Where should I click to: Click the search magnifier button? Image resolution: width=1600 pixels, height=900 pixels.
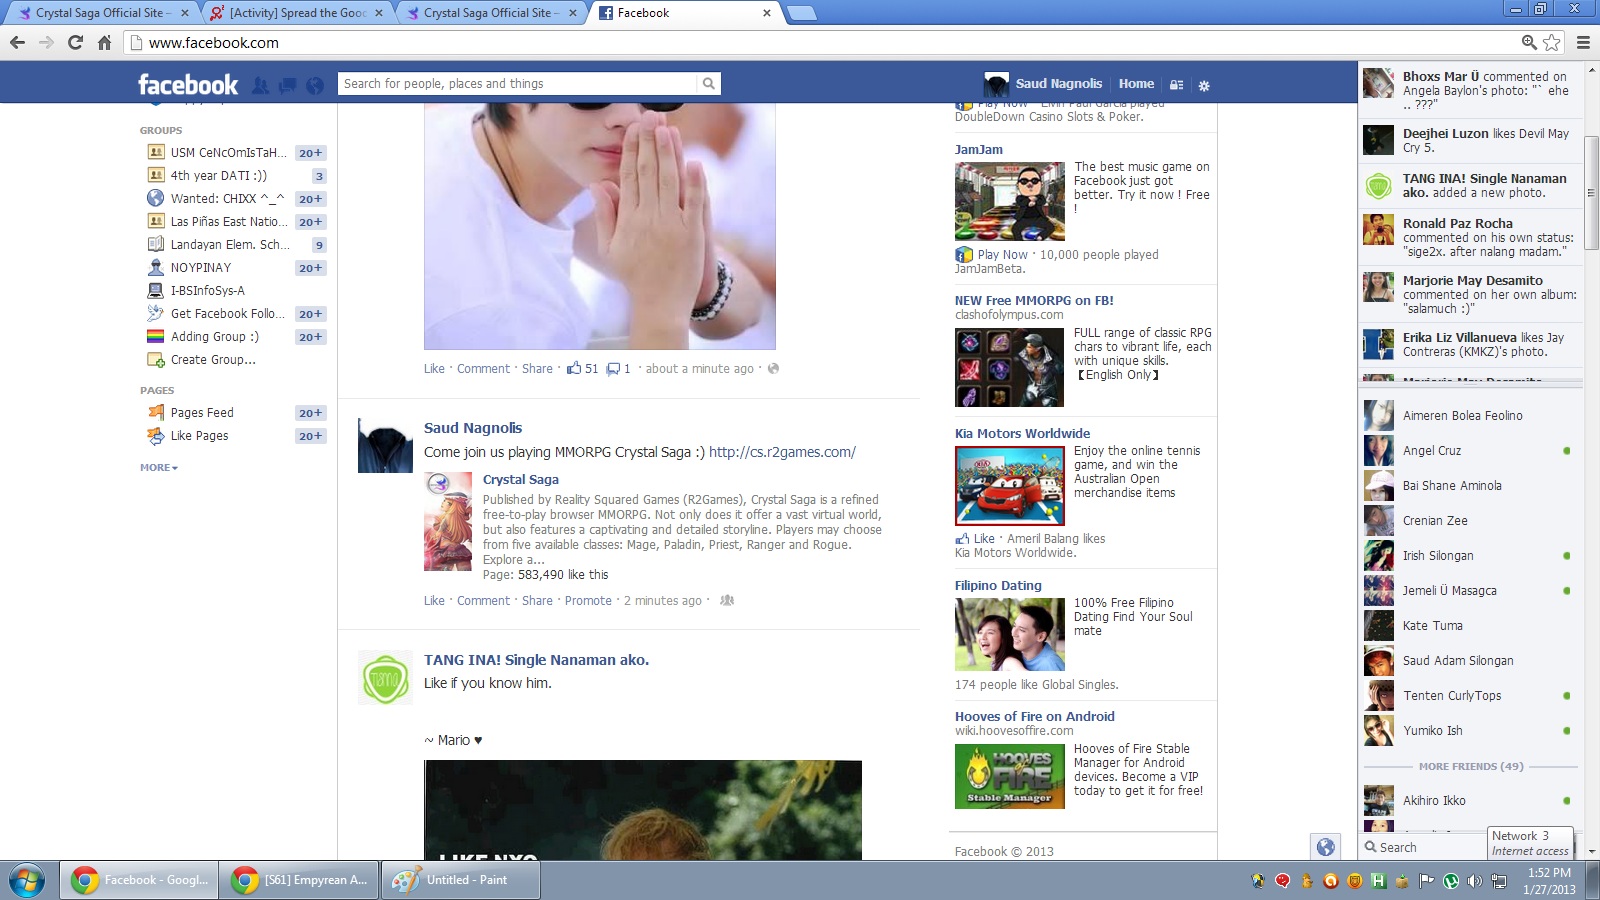708,84
